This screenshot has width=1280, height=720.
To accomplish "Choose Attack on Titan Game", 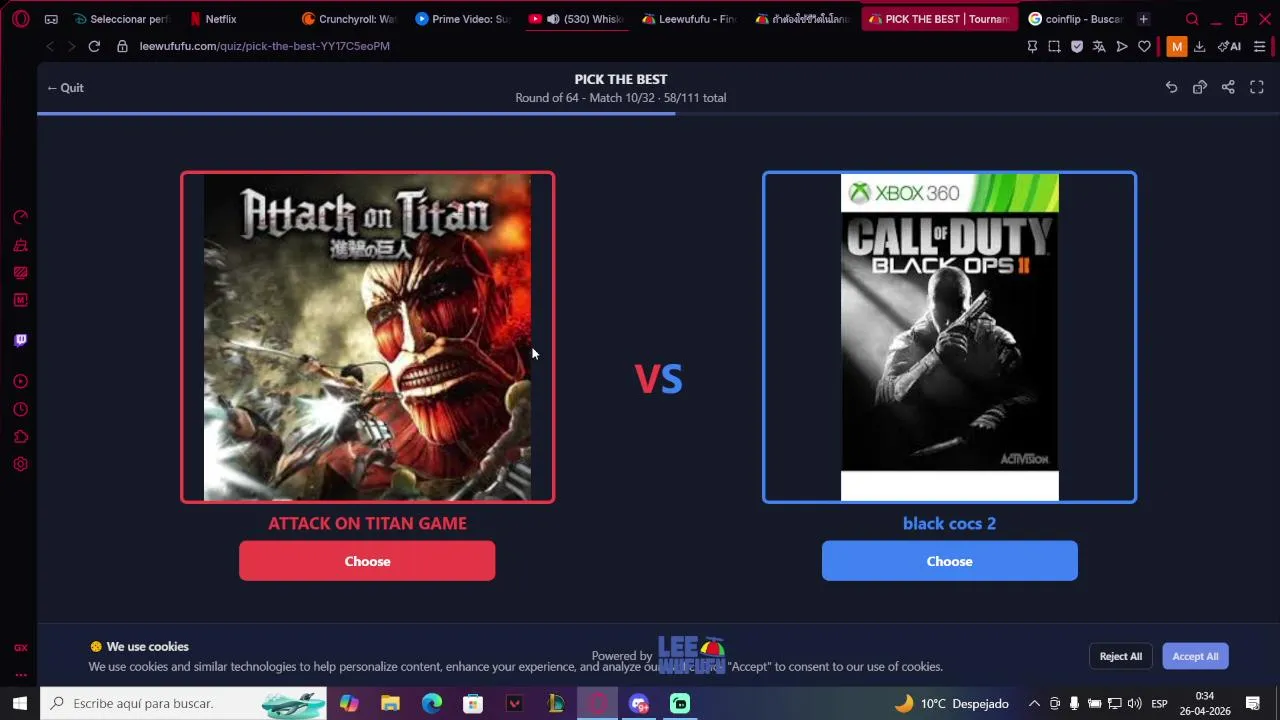I will 367,561.
